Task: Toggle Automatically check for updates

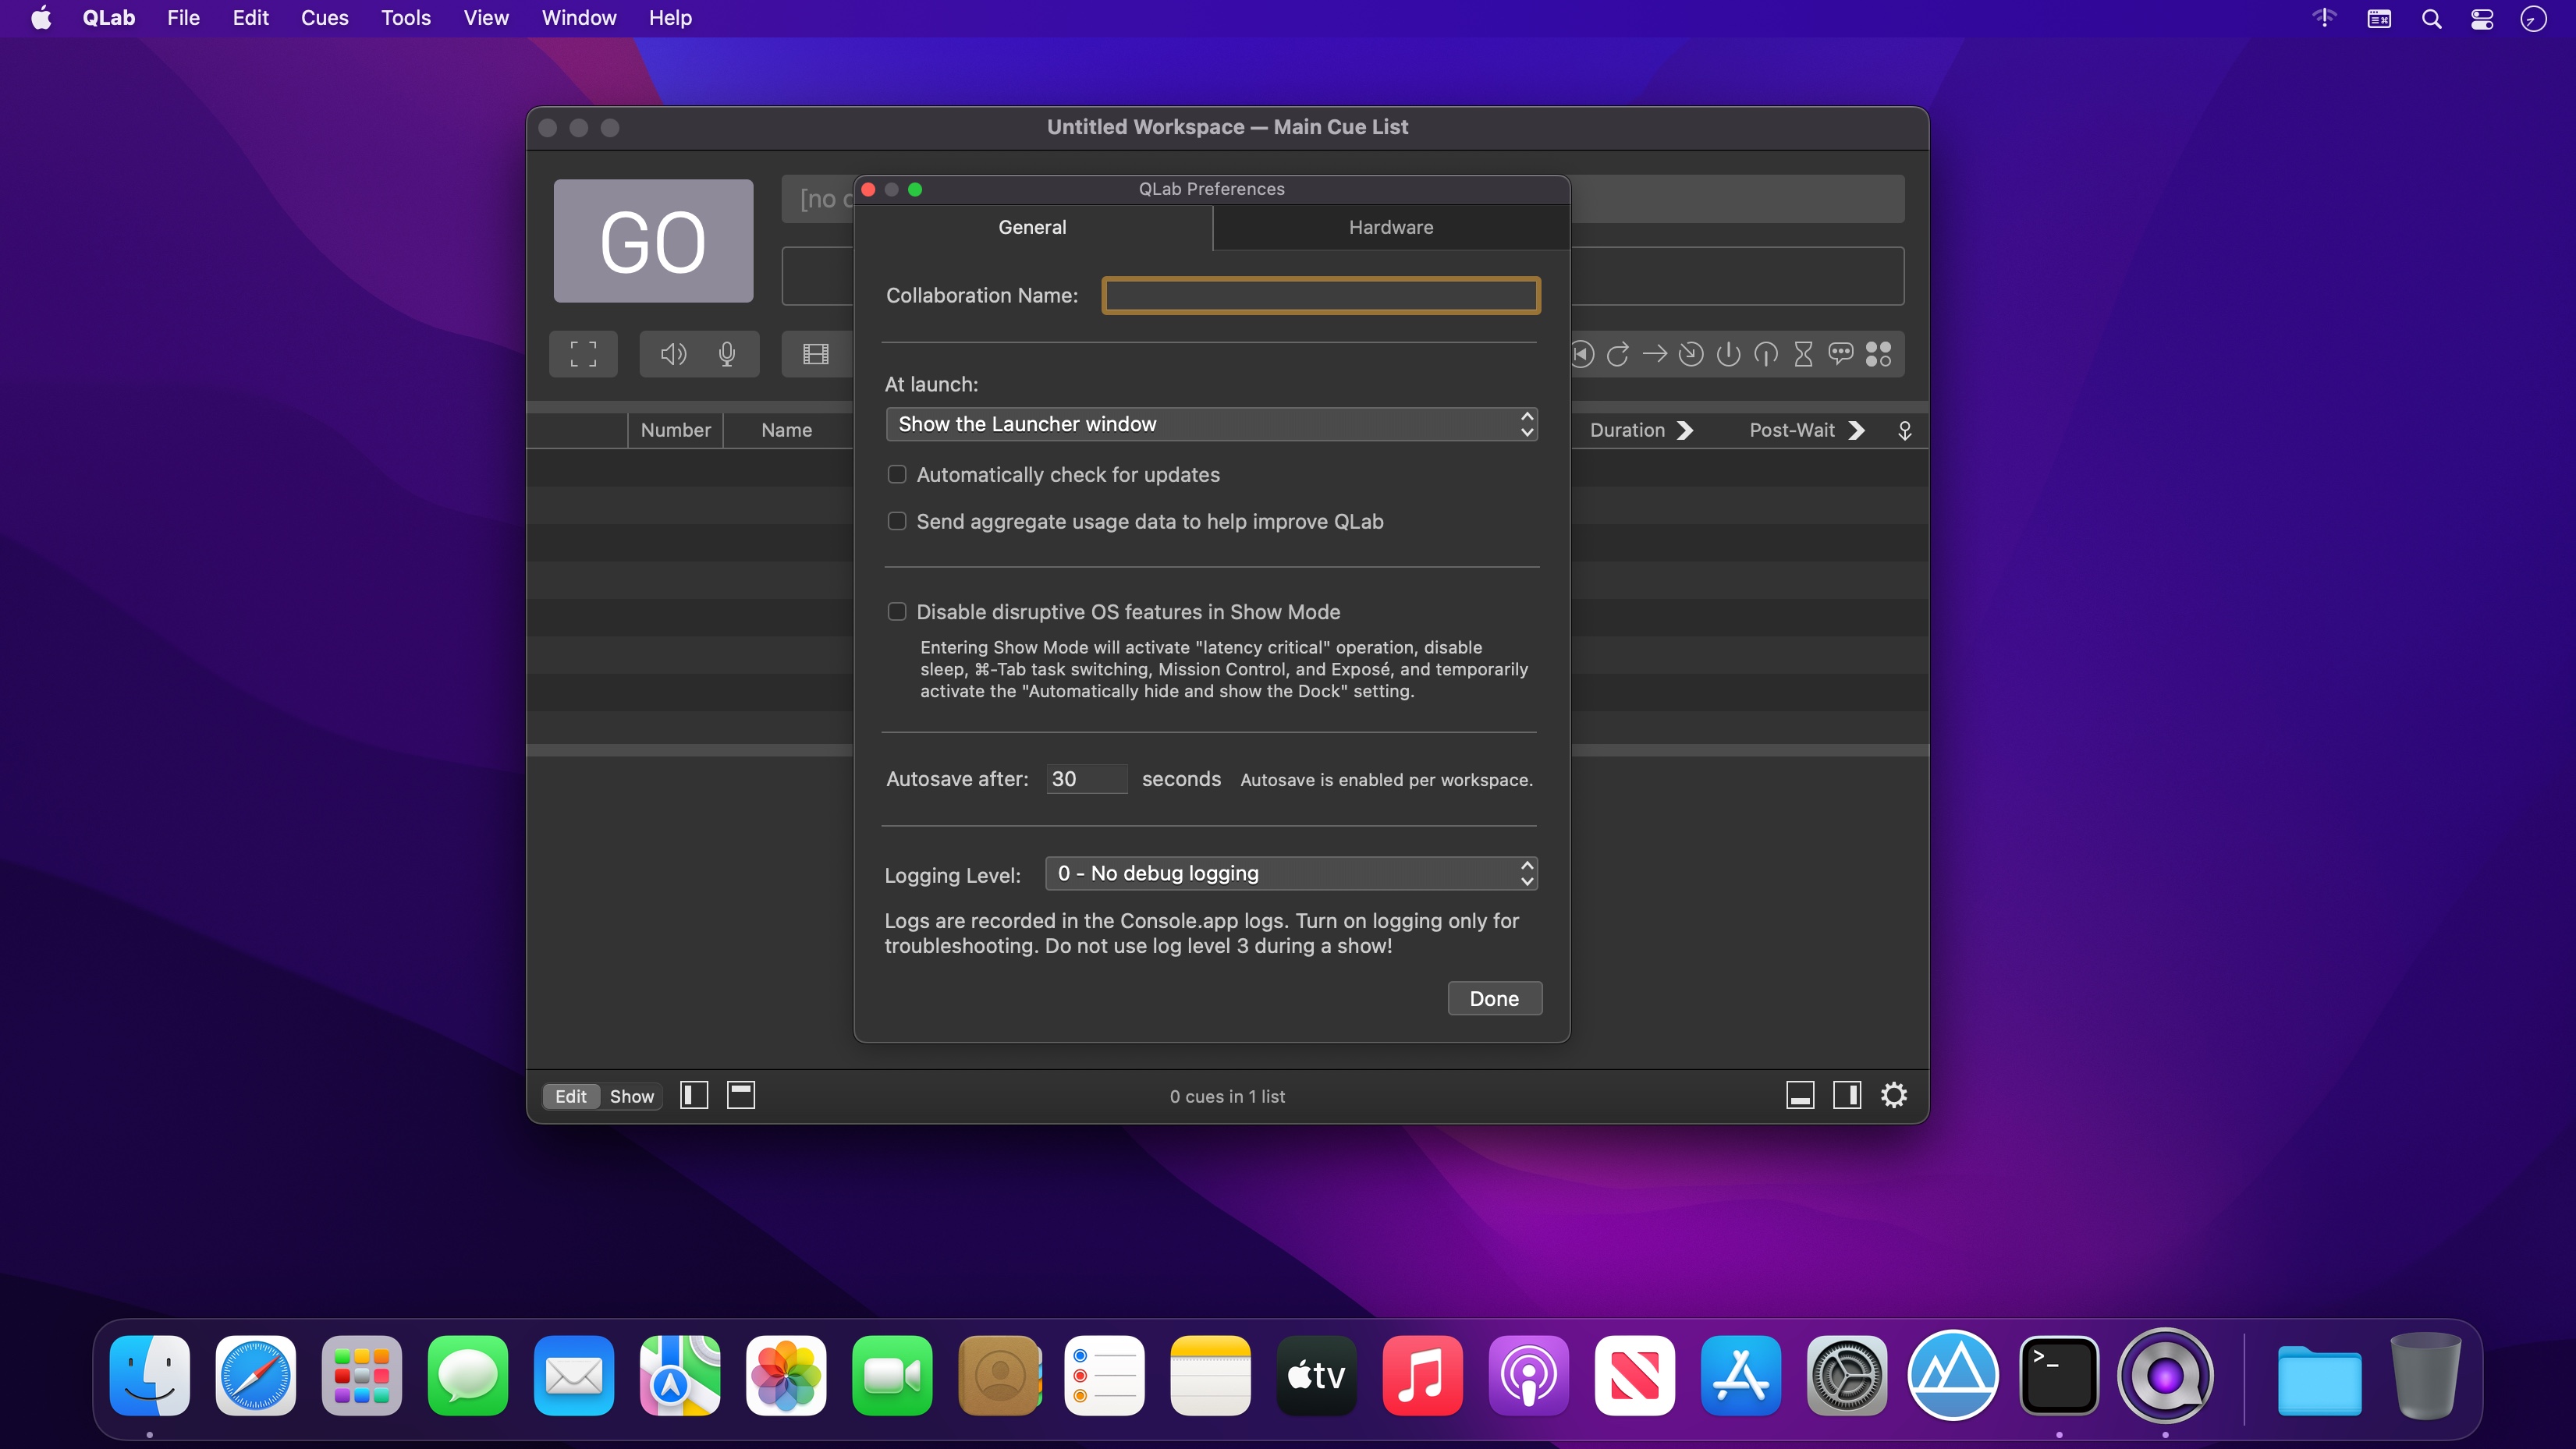Action: tap(896, 474)
